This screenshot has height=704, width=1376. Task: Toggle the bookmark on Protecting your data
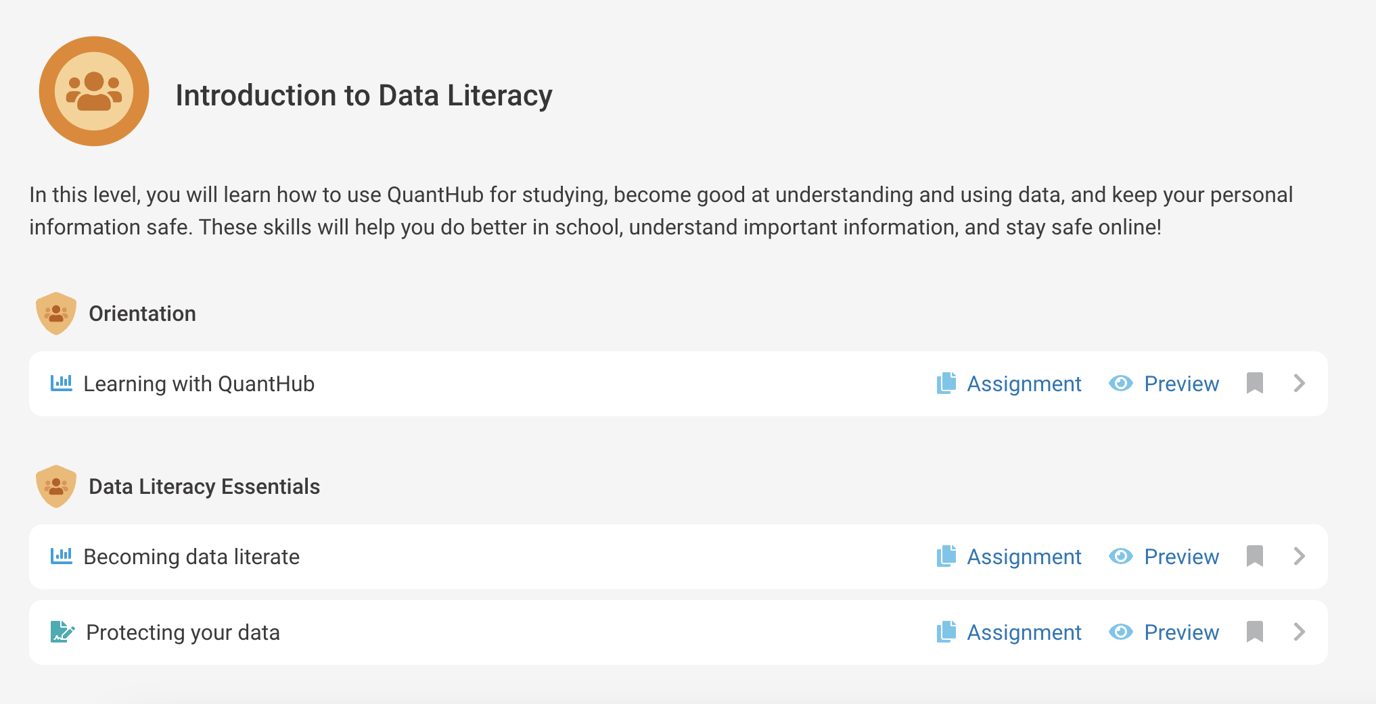1254,632
